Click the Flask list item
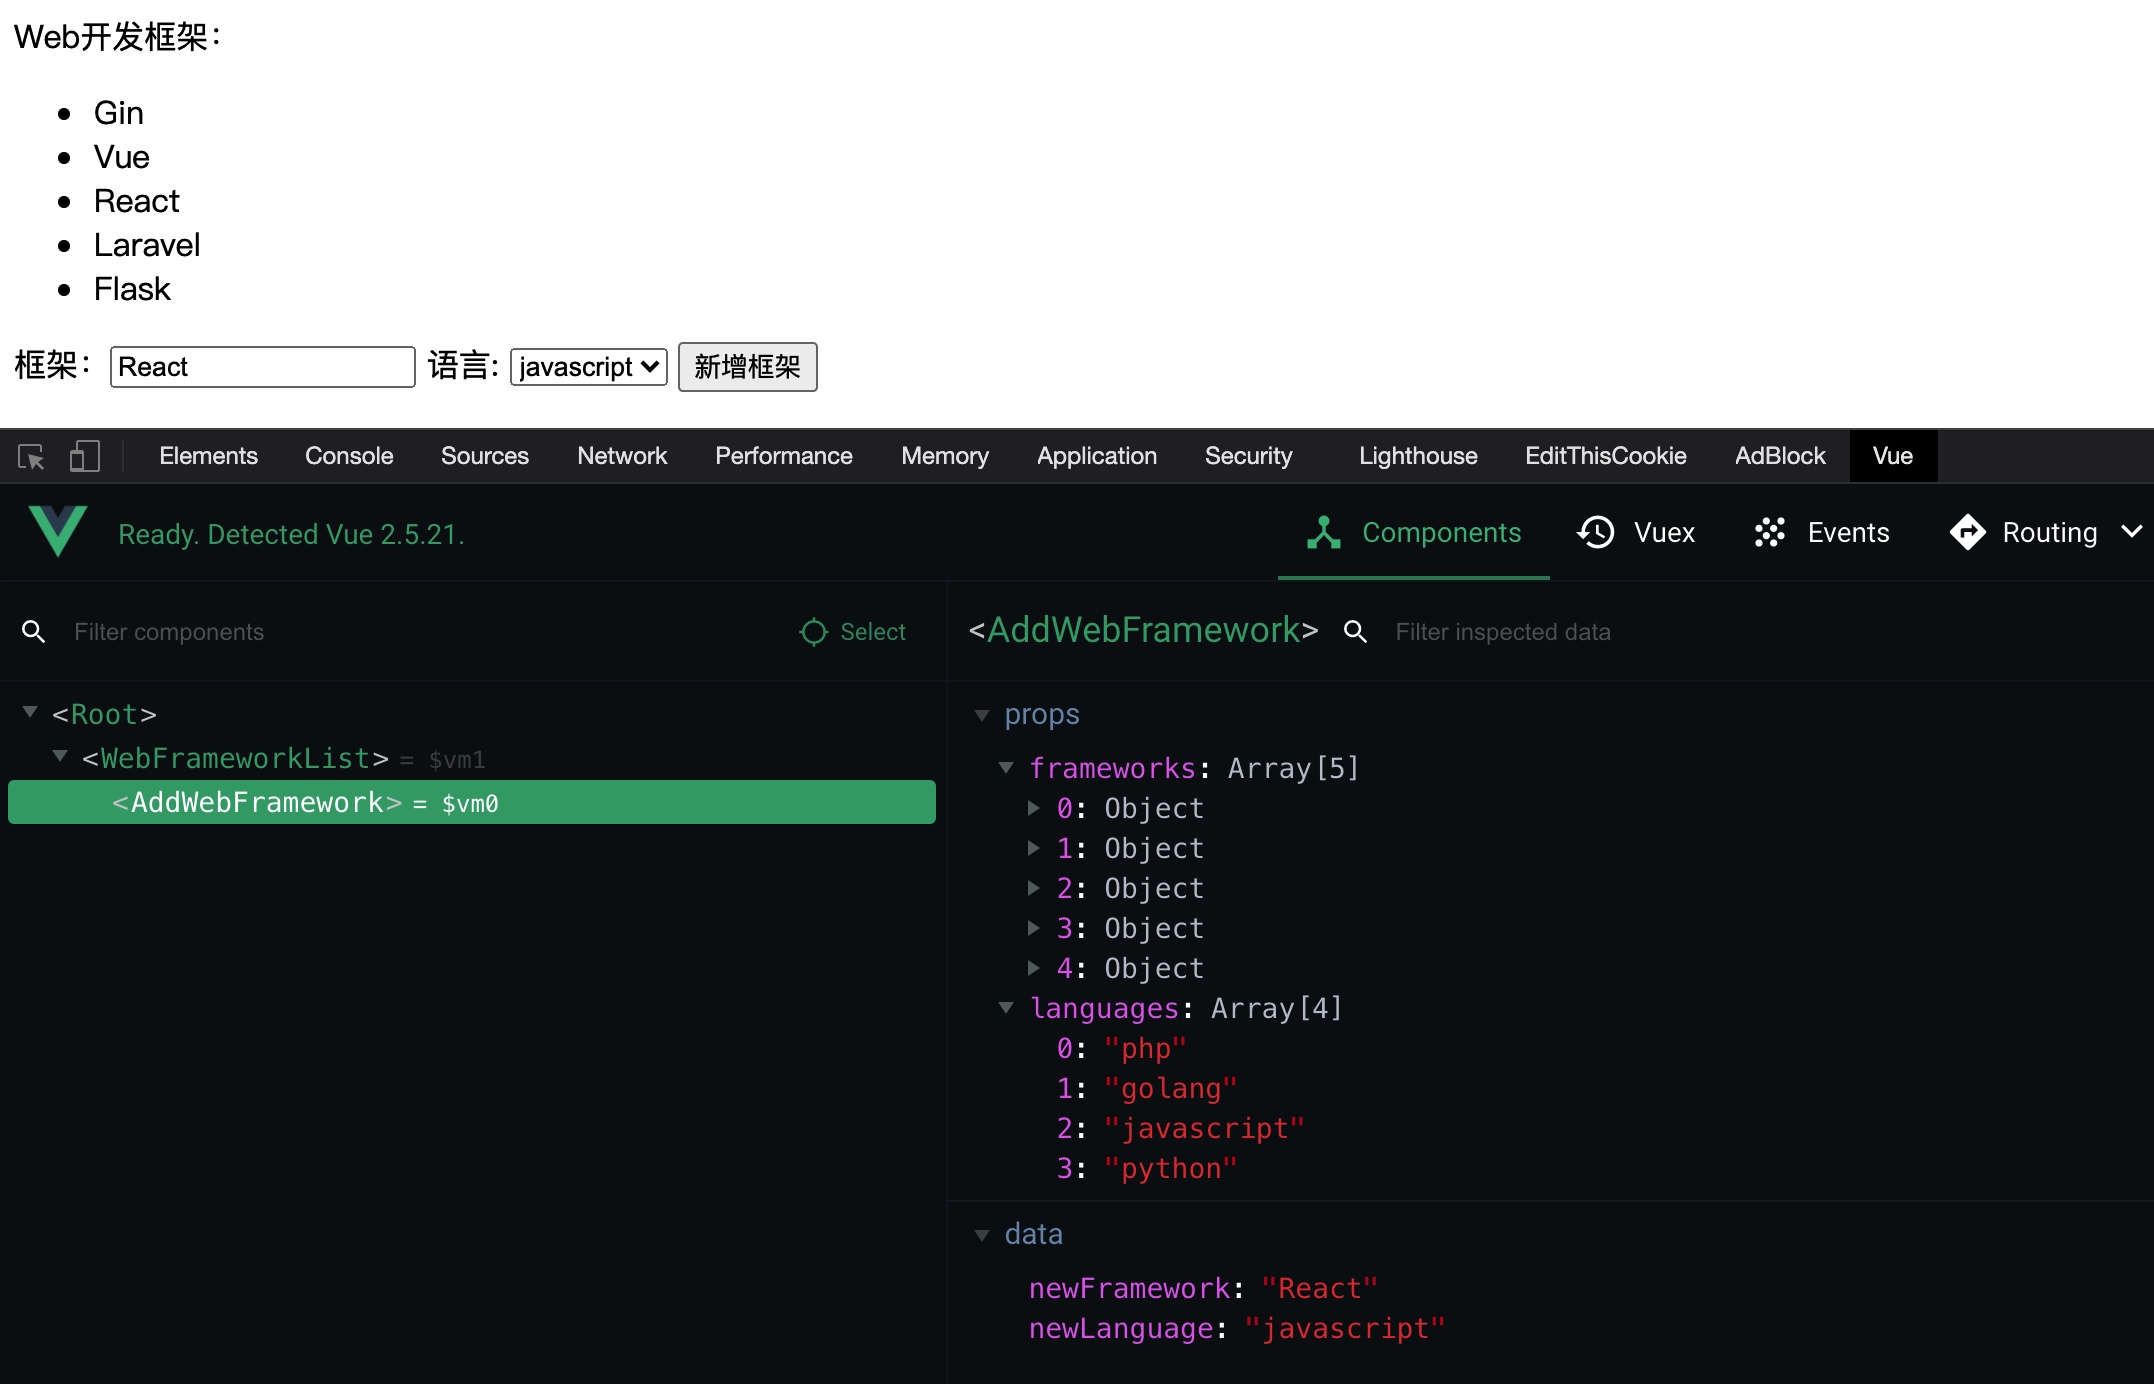The height and width of the screenshot is (1384, 2154). (x=132, y=289)
